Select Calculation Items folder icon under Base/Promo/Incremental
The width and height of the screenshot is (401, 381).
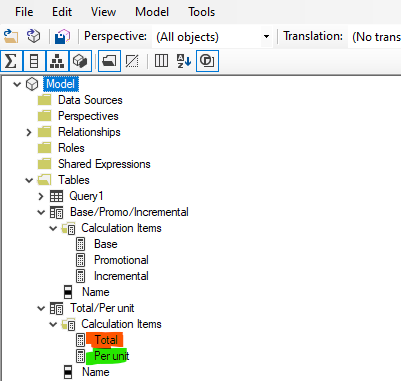point(68,229)
